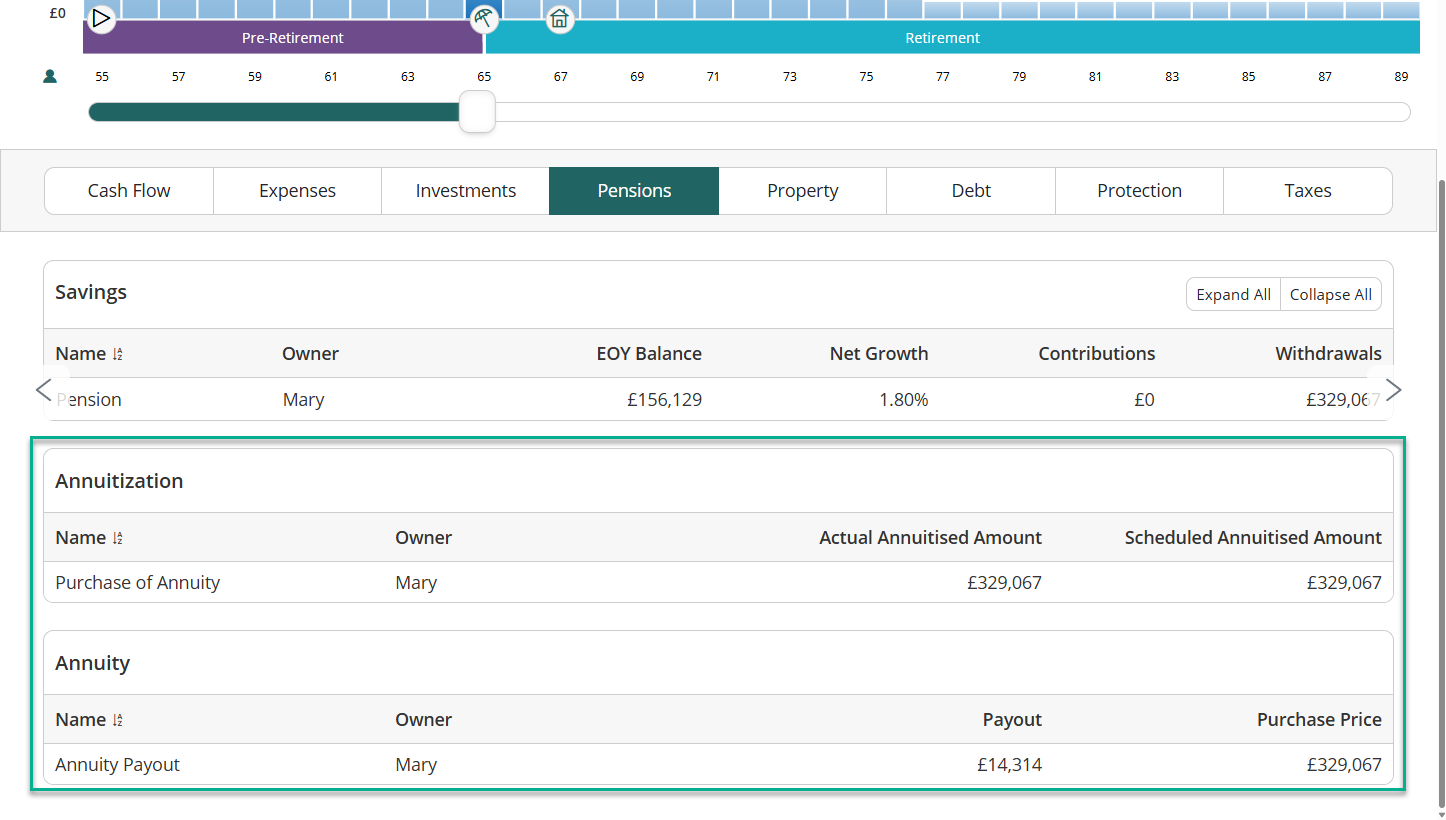Expand all savings rows
The width and height of the screenshot is (1446, 820).
tap(1233, 295)
